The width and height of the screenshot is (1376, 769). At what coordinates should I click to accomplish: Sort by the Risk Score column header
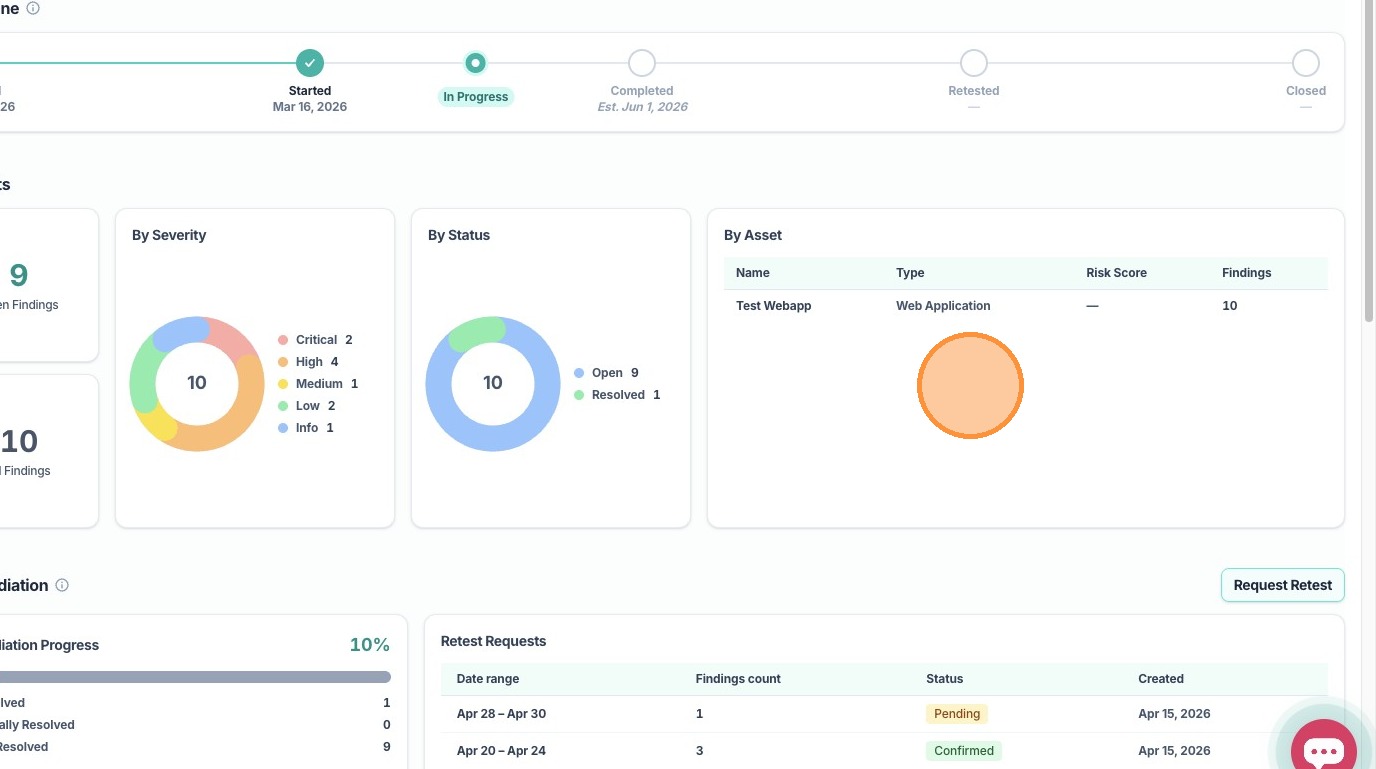(x=1116, y=273)
